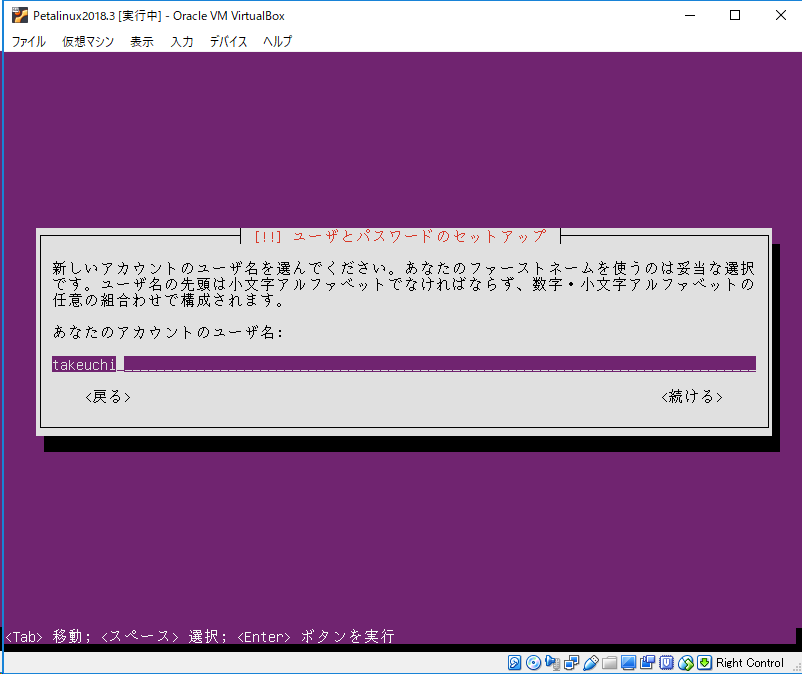
Task: Open the network adapters status icon
Action: 571,662
